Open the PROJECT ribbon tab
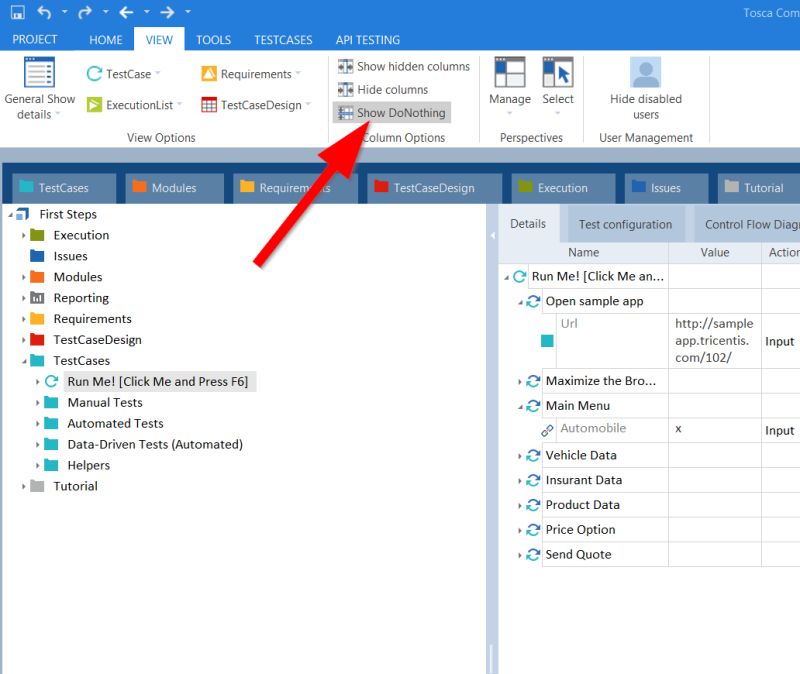800x674 pixels. point(35,39)
